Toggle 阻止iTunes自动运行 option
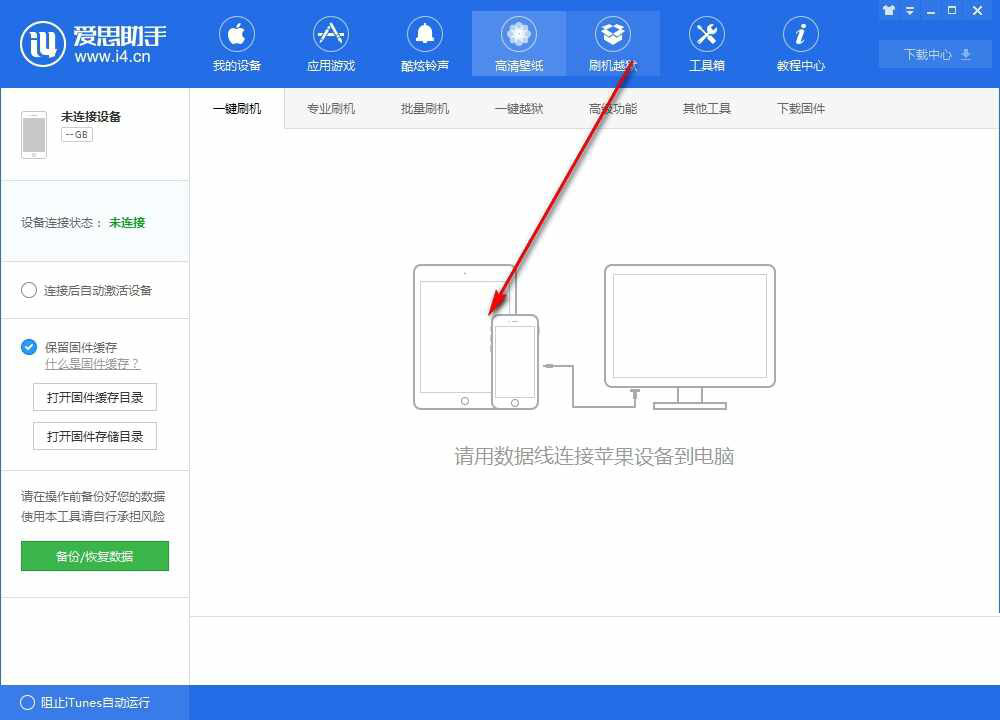 (x=27, y=703)
